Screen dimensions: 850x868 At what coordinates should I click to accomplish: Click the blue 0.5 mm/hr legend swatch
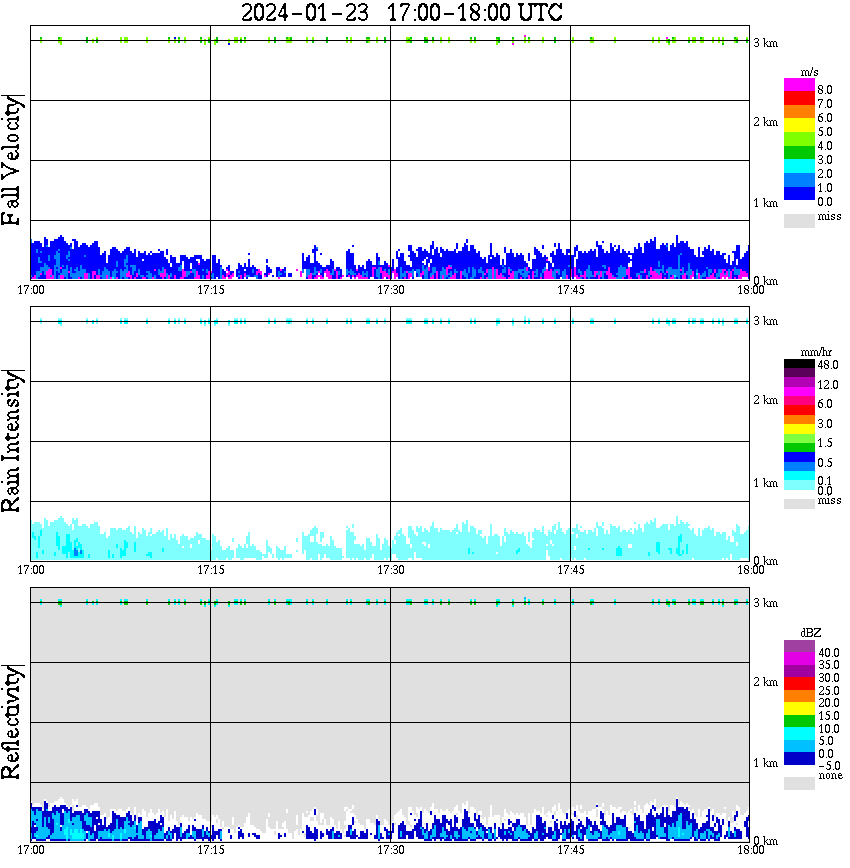click(x=799, y=457)
